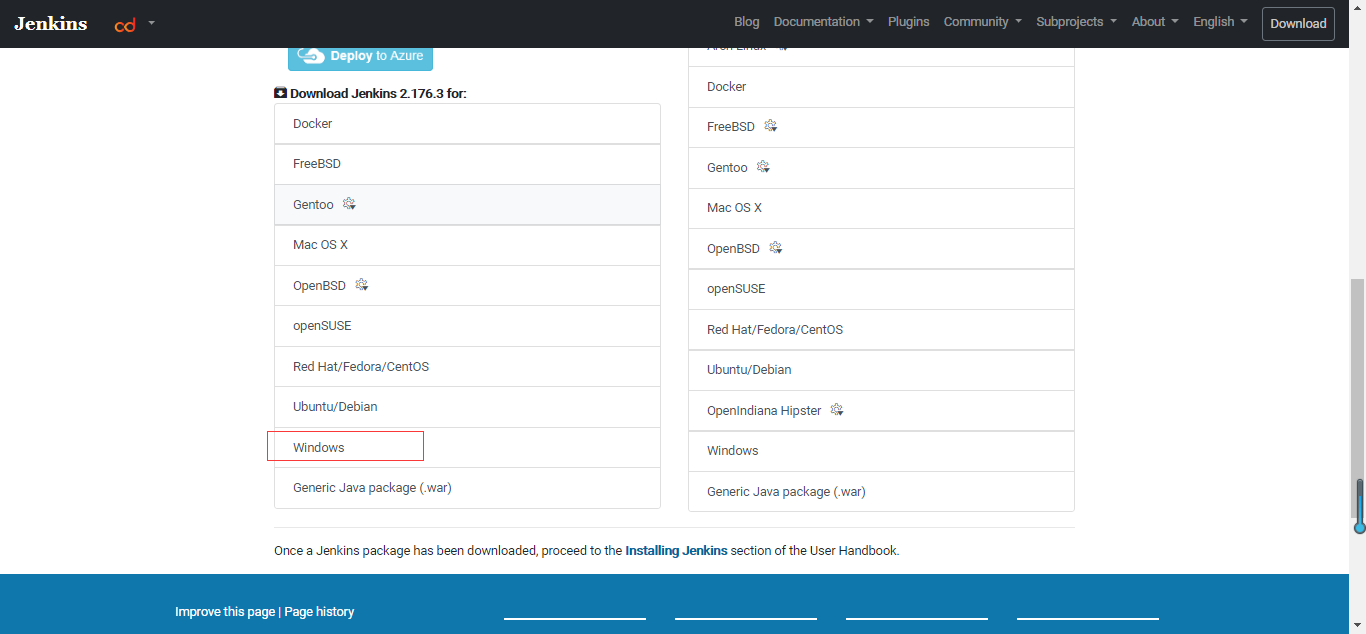Image resolution: width=1366 pixels, height=634 pixels.
Task: Expand the Documentation dropdown menu
Action: (823, 22)
